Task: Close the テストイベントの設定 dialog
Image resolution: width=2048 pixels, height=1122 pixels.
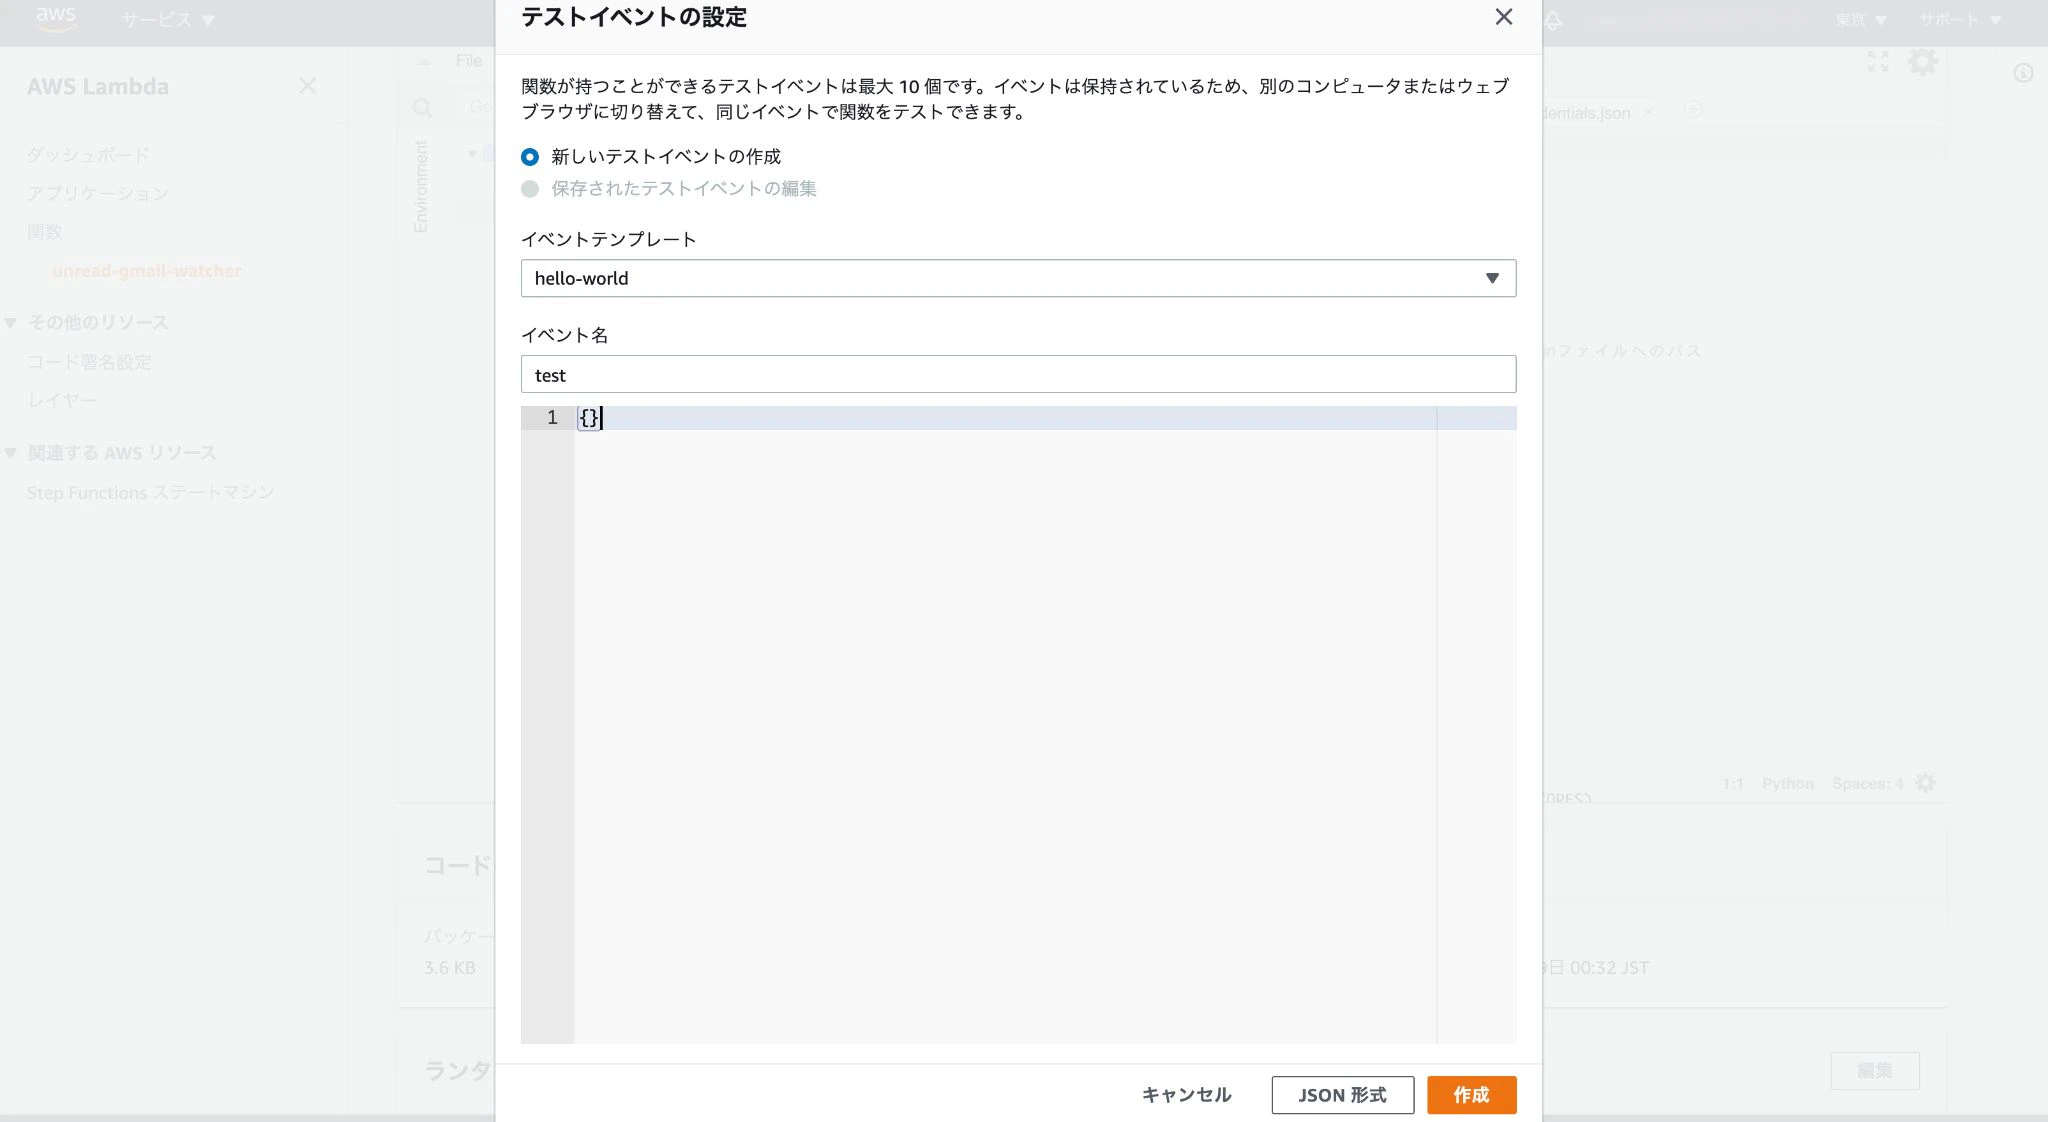Action: (x=1503, y=17)
